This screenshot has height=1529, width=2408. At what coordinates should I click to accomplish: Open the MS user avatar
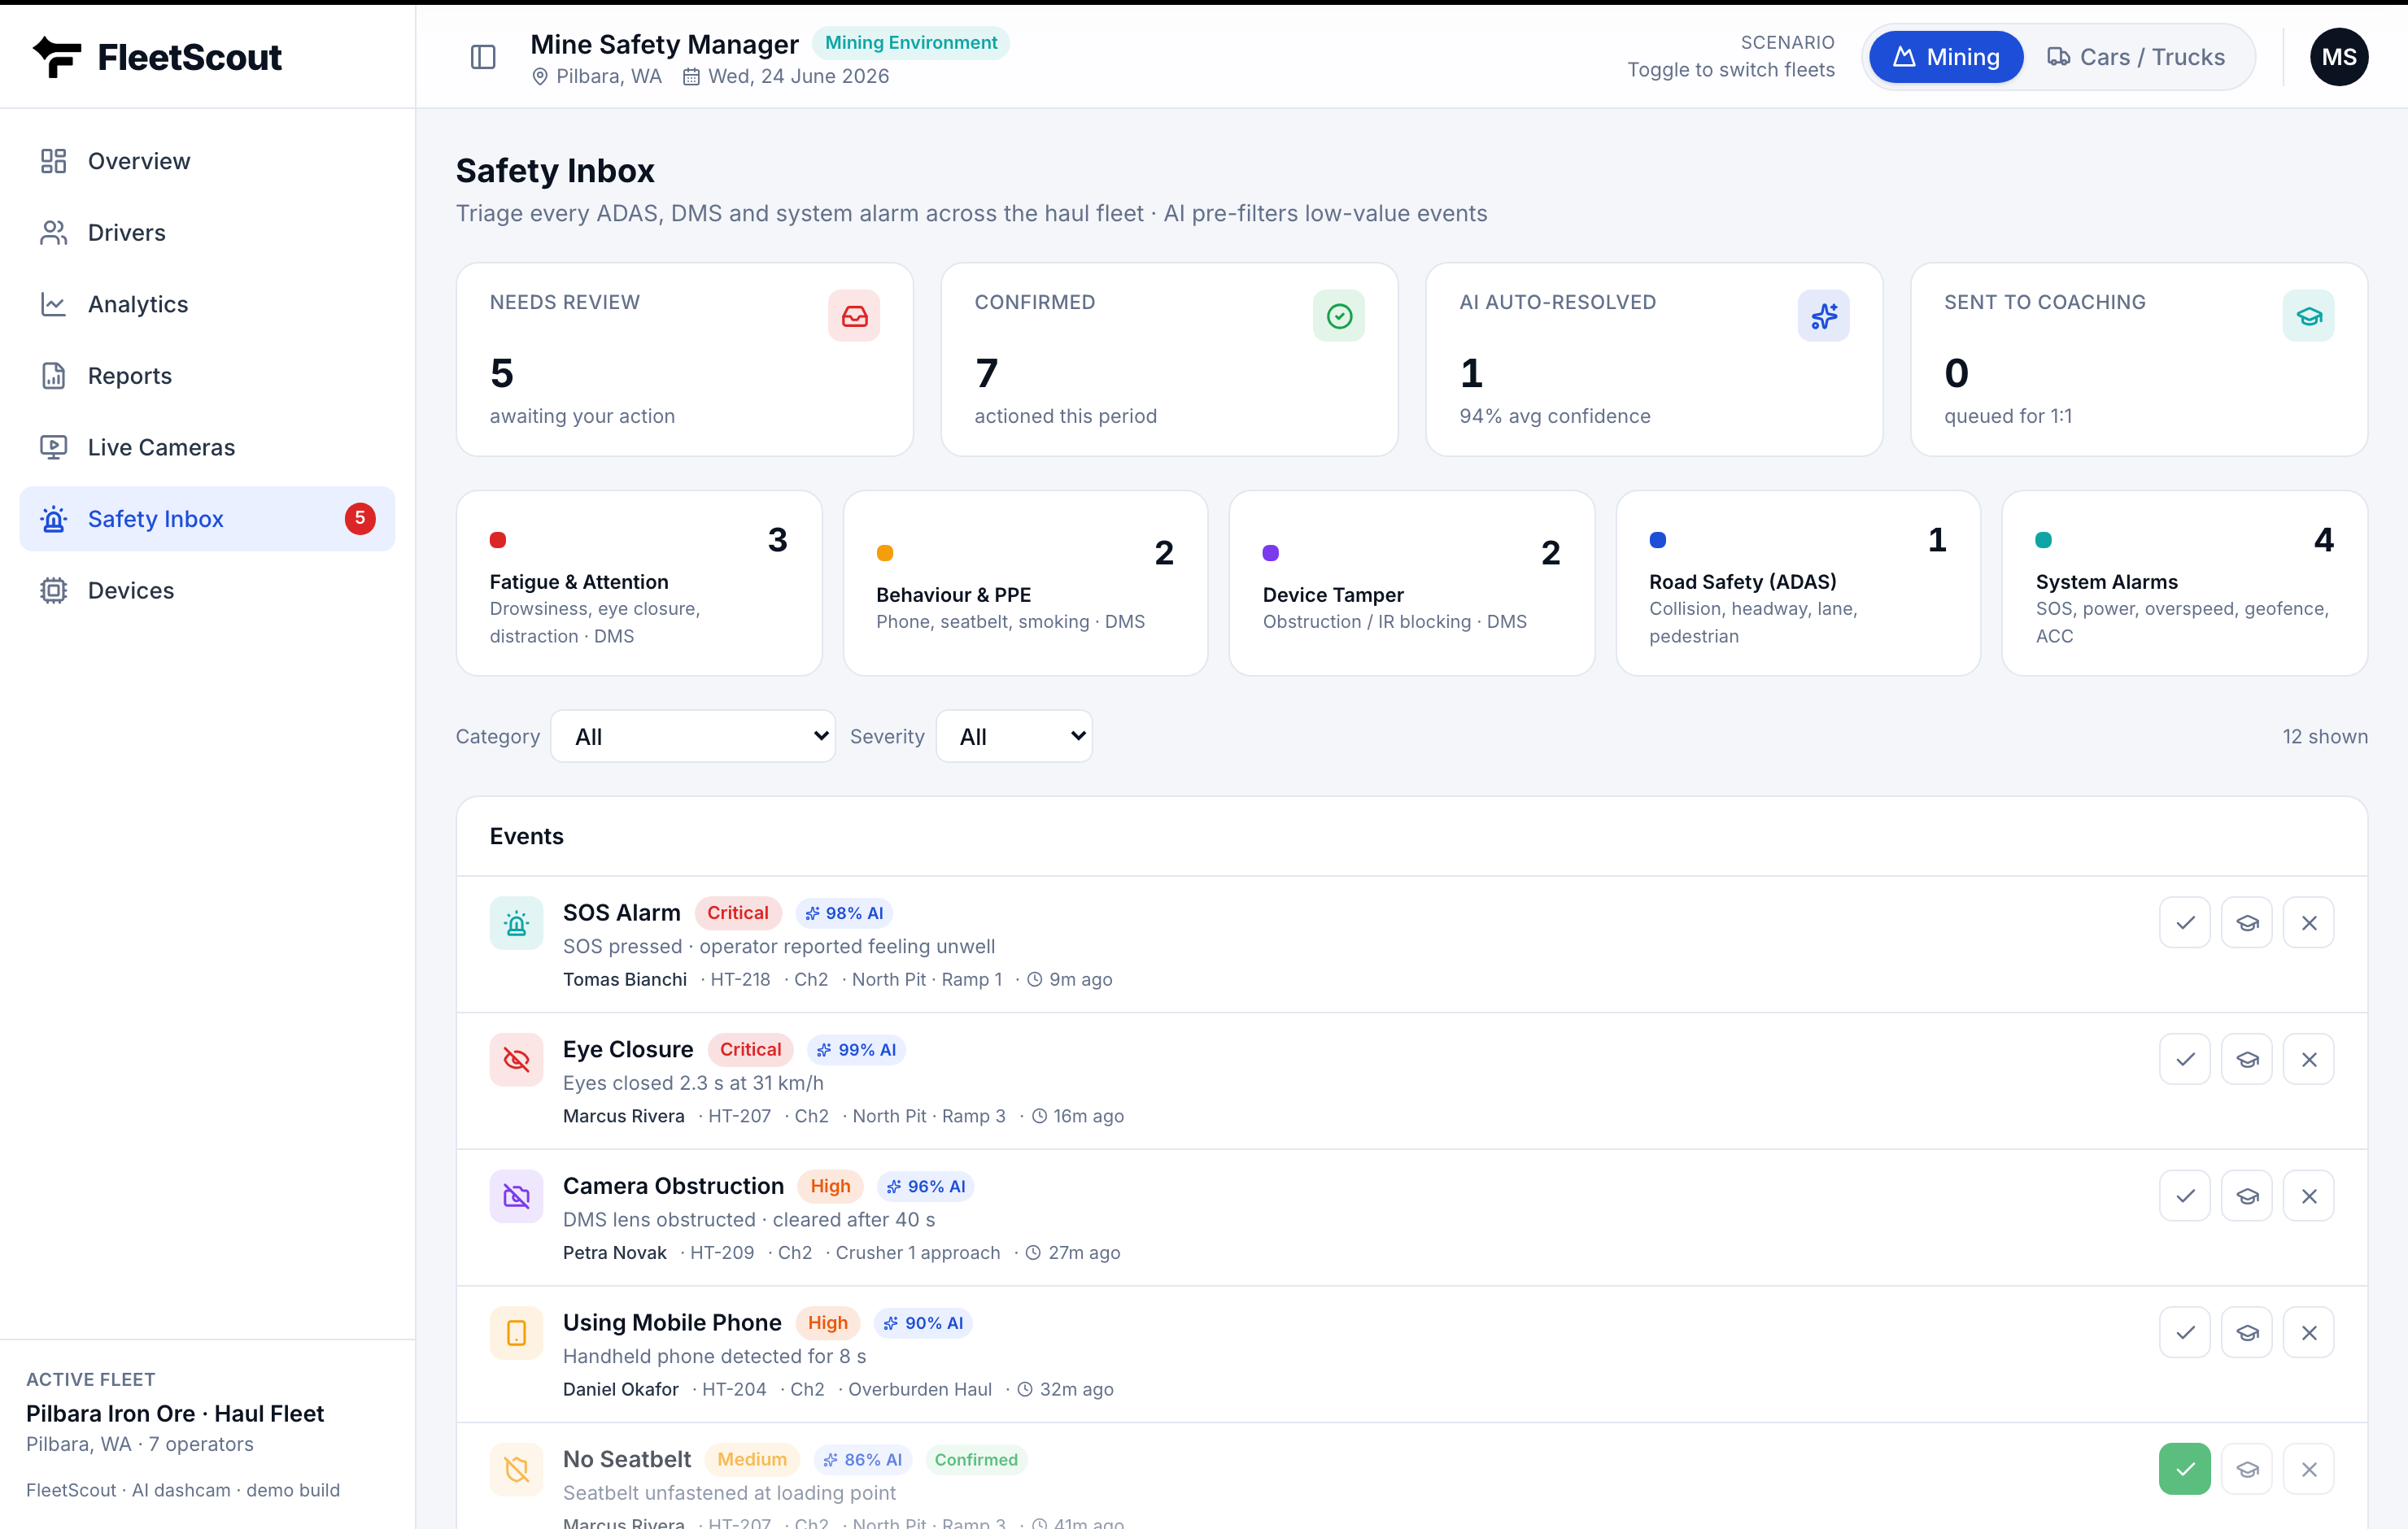click(2338, 57)
